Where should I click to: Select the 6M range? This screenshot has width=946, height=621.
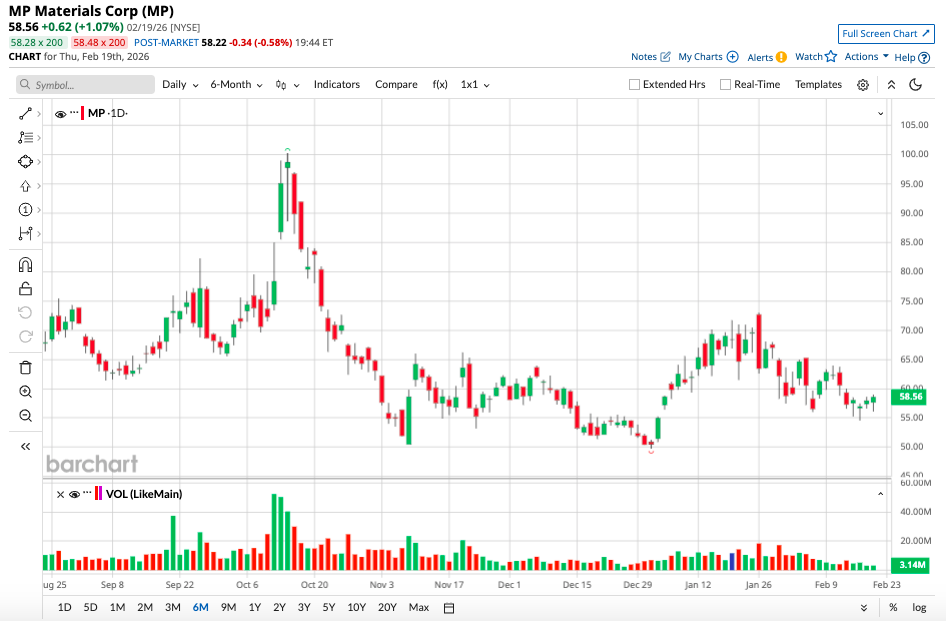pyautogui.click(x=200, y=607)
